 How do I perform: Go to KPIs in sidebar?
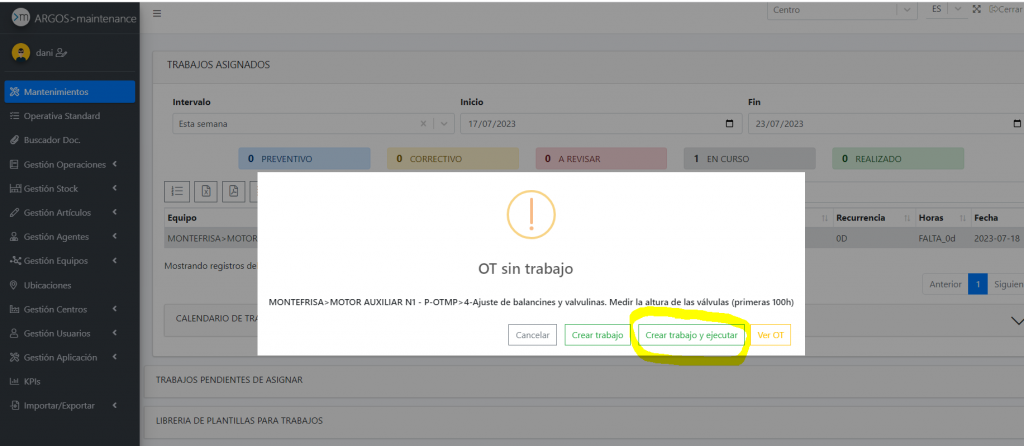[32, 381]
